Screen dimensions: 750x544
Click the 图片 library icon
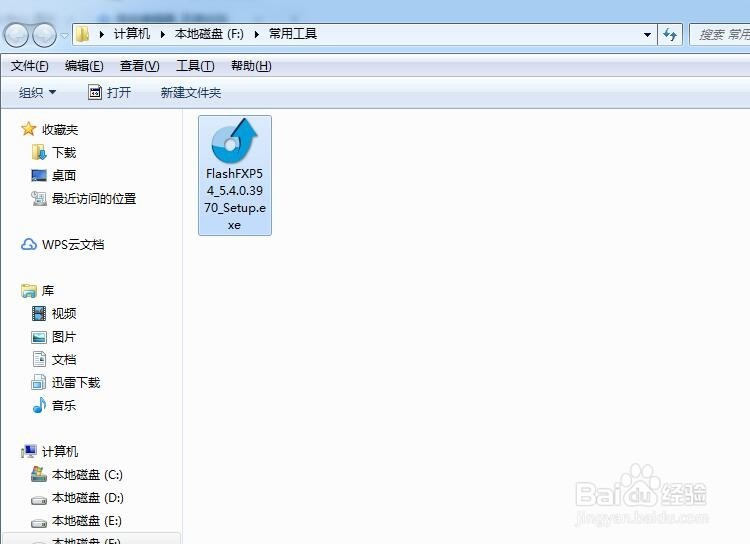[x=39, y=337]
